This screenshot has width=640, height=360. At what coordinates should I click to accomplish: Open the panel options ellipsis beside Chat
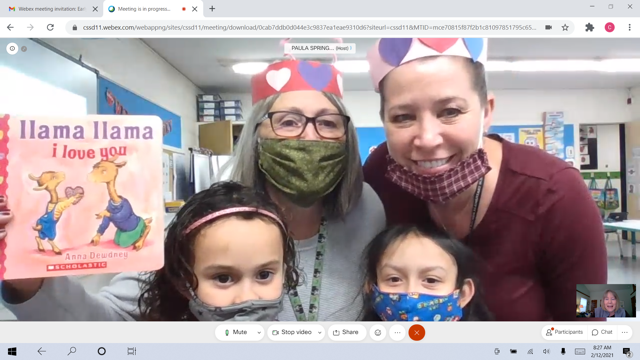(624, 332)
